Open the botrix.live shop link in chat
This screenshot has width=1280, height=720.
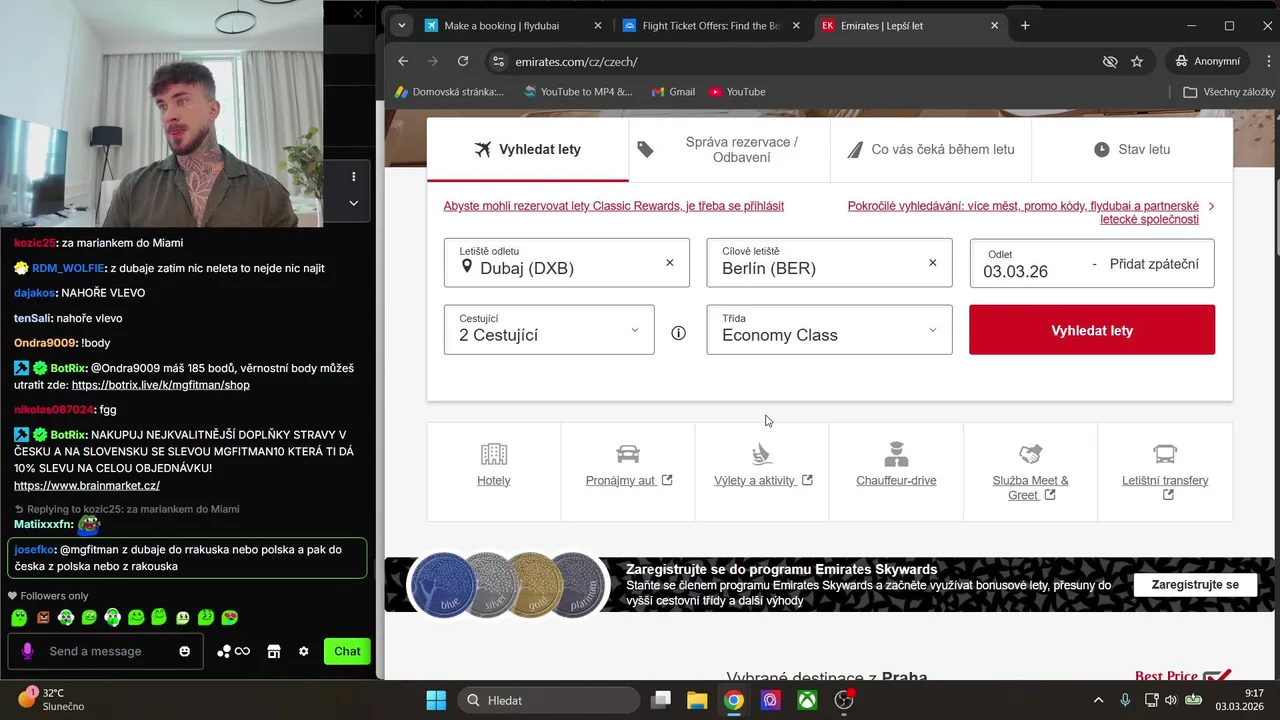point(161,385)
